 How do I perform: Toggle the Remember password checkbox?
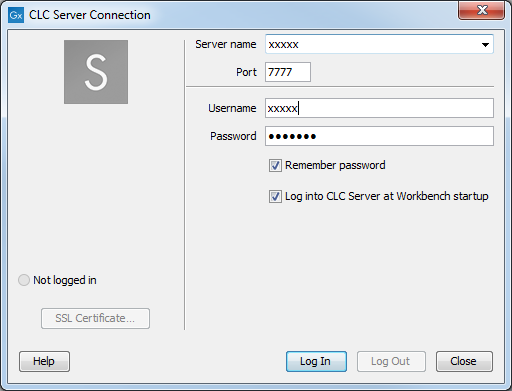click(275, 165)
